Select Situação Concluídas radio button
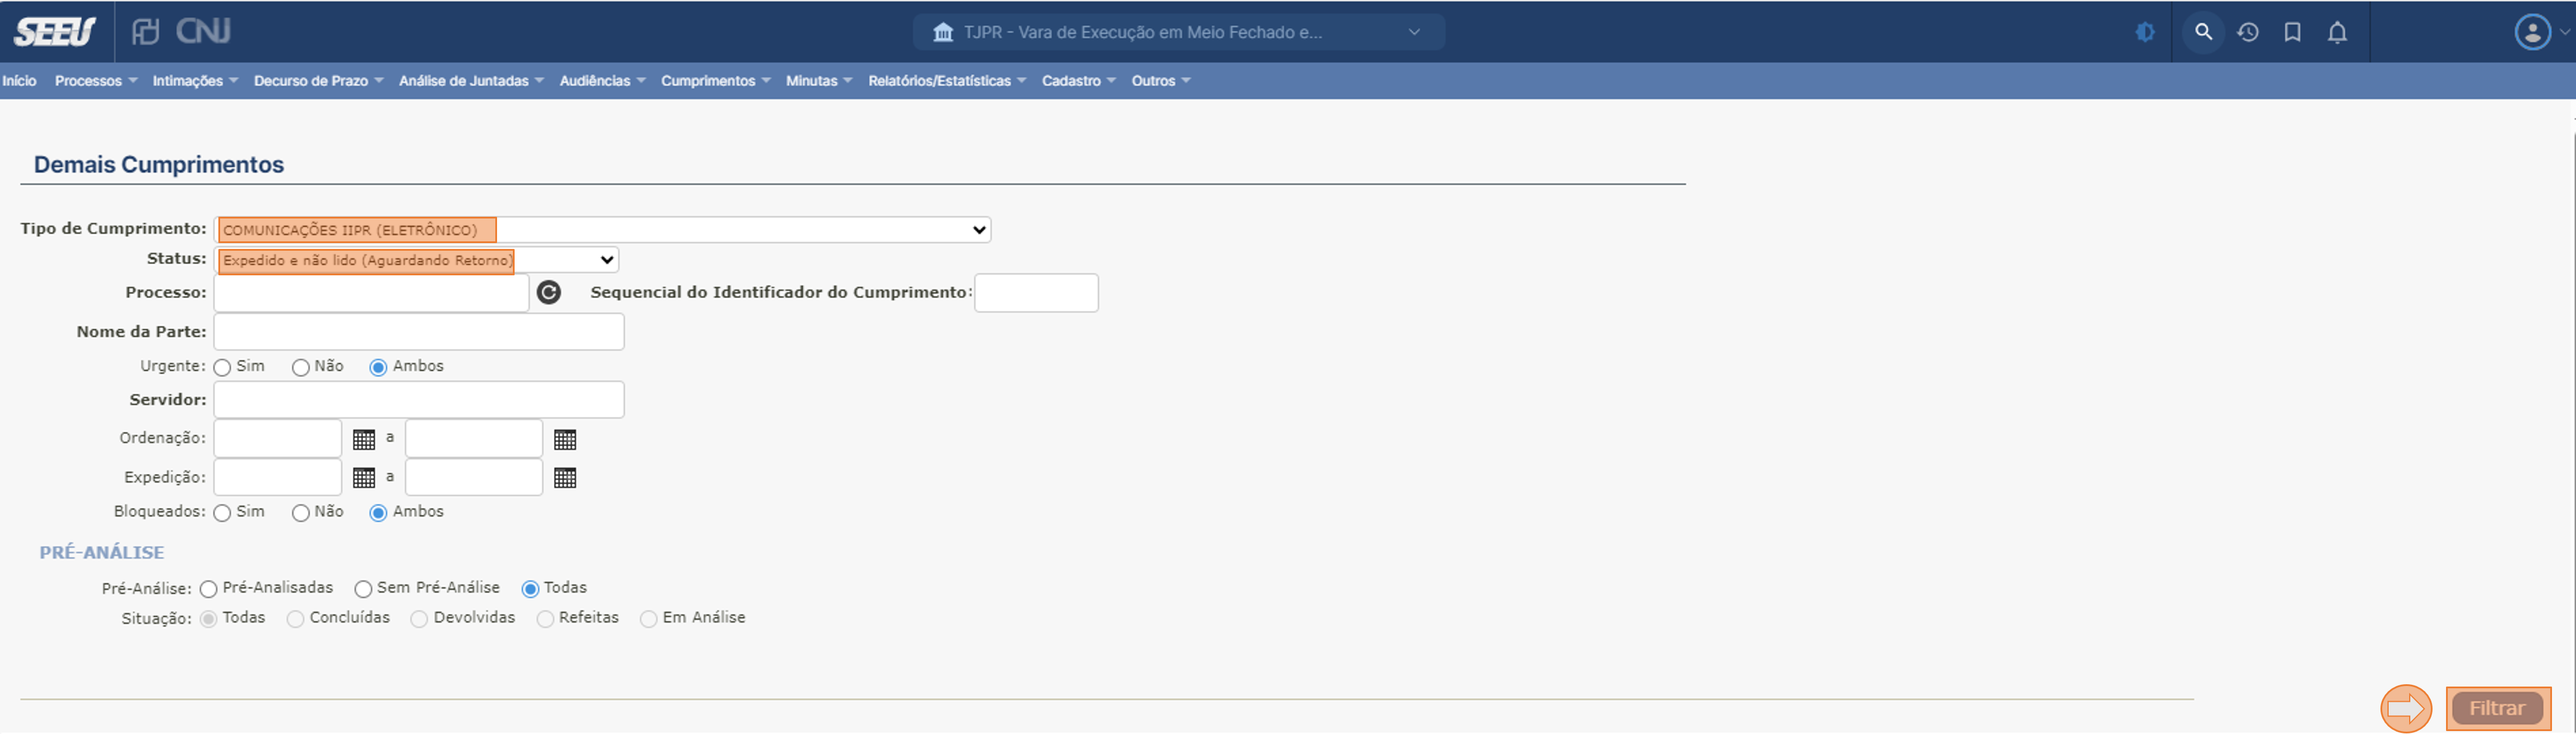This screenshot has width=2576, height=734. [295, 619]
